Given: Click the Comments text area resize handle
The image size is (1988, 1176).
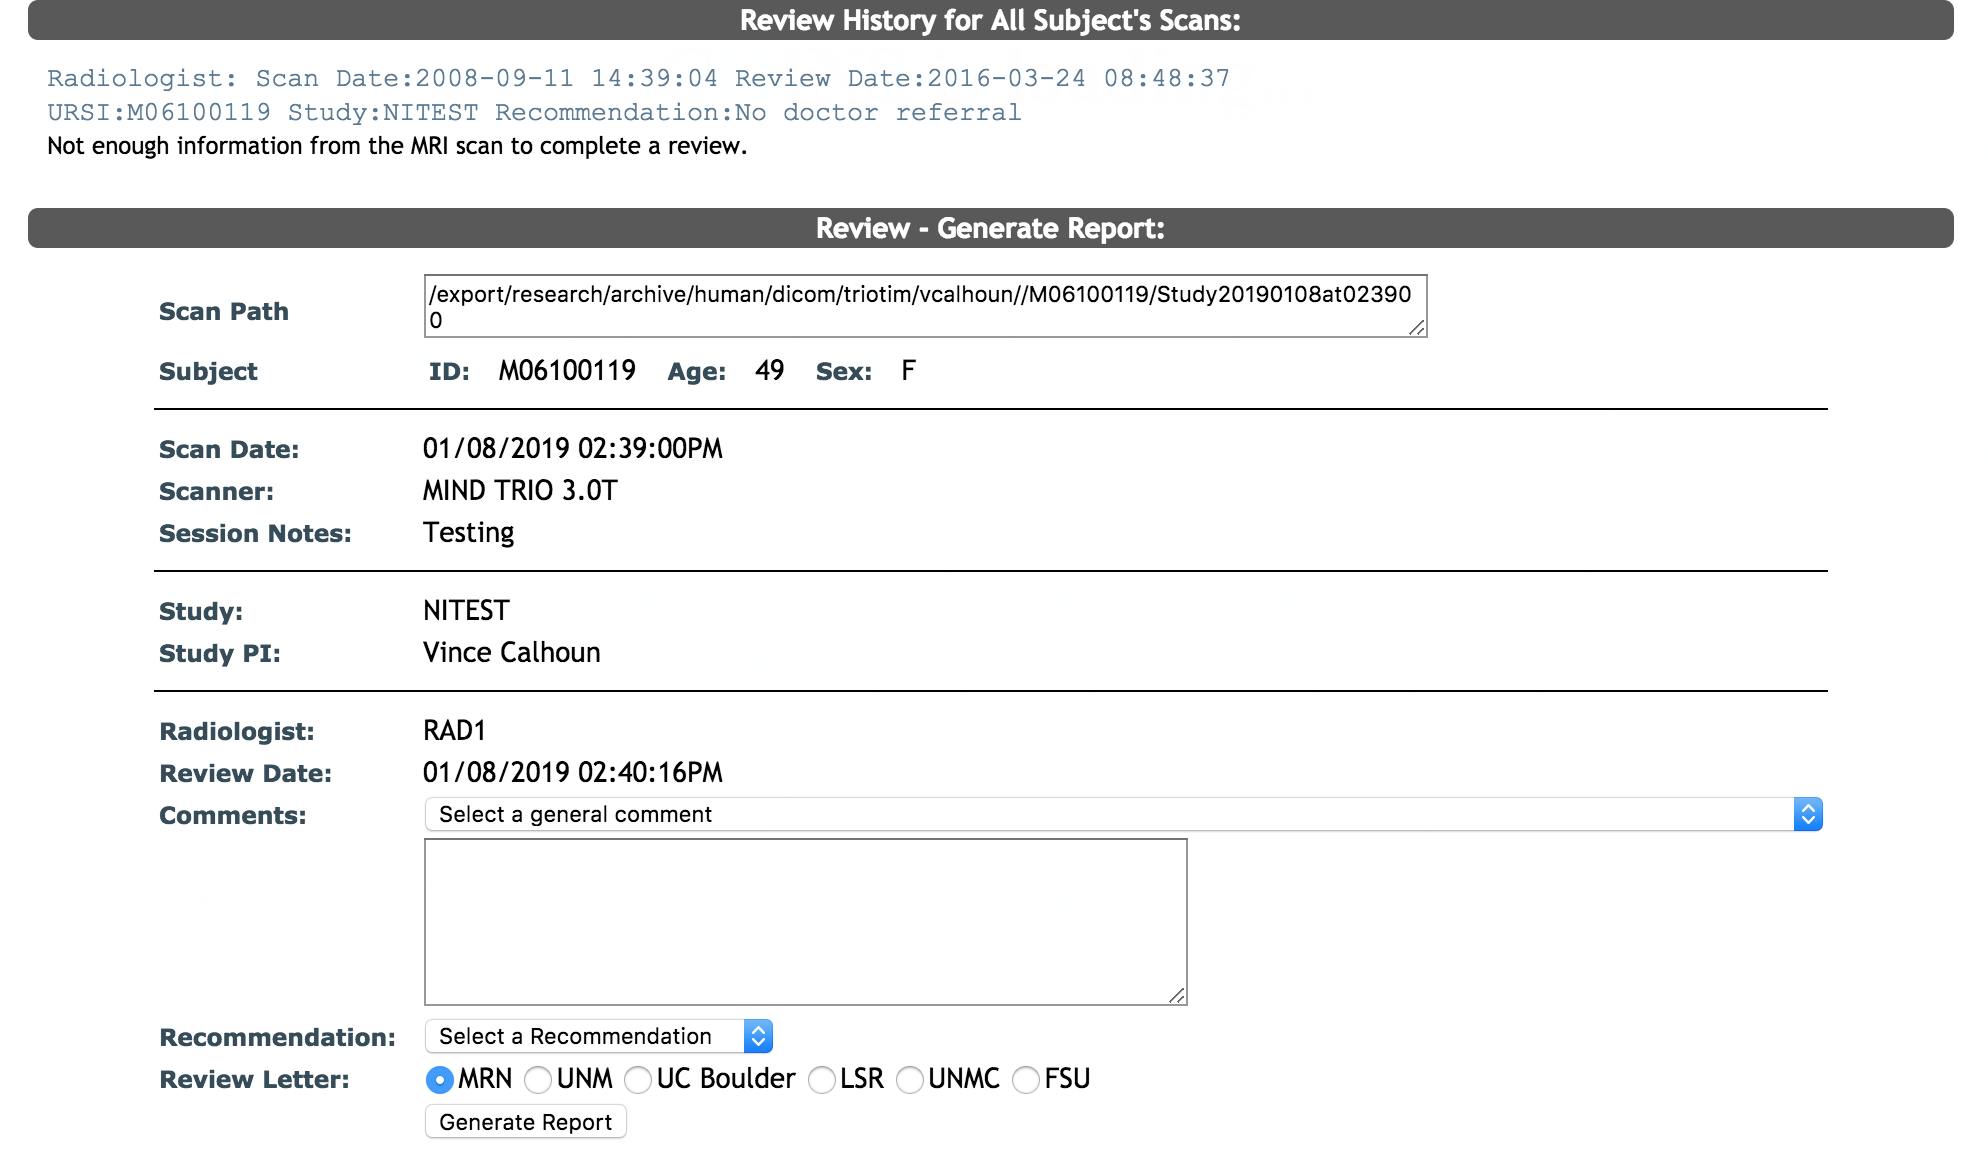Looking at the screenshot, I should 1176,995.
